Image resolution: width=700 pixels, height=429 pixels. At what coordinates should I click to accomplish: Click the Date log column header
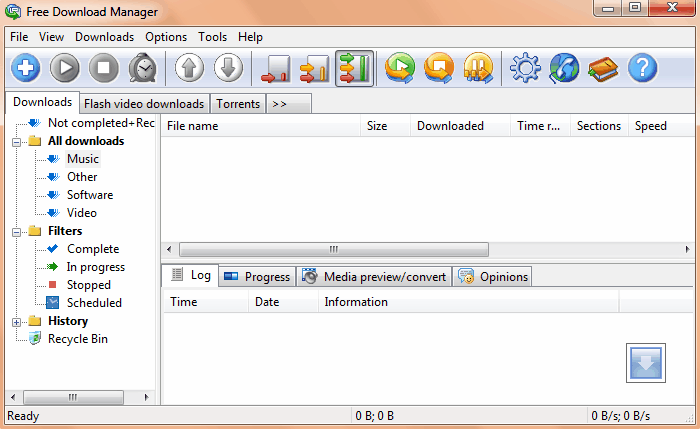pyautogui.click(x=283, y=302)
